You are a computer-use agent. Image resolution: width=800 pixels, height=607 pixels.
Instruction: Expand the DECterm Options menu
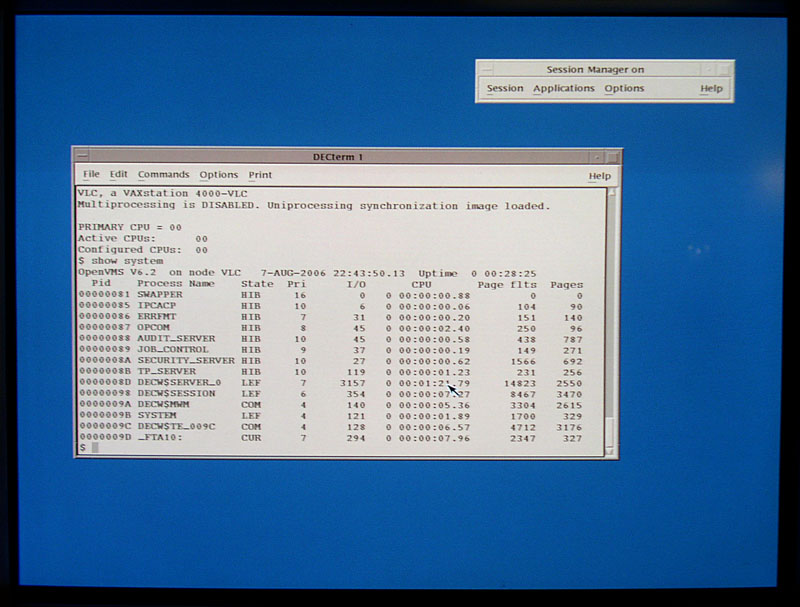tap(218, 175)
